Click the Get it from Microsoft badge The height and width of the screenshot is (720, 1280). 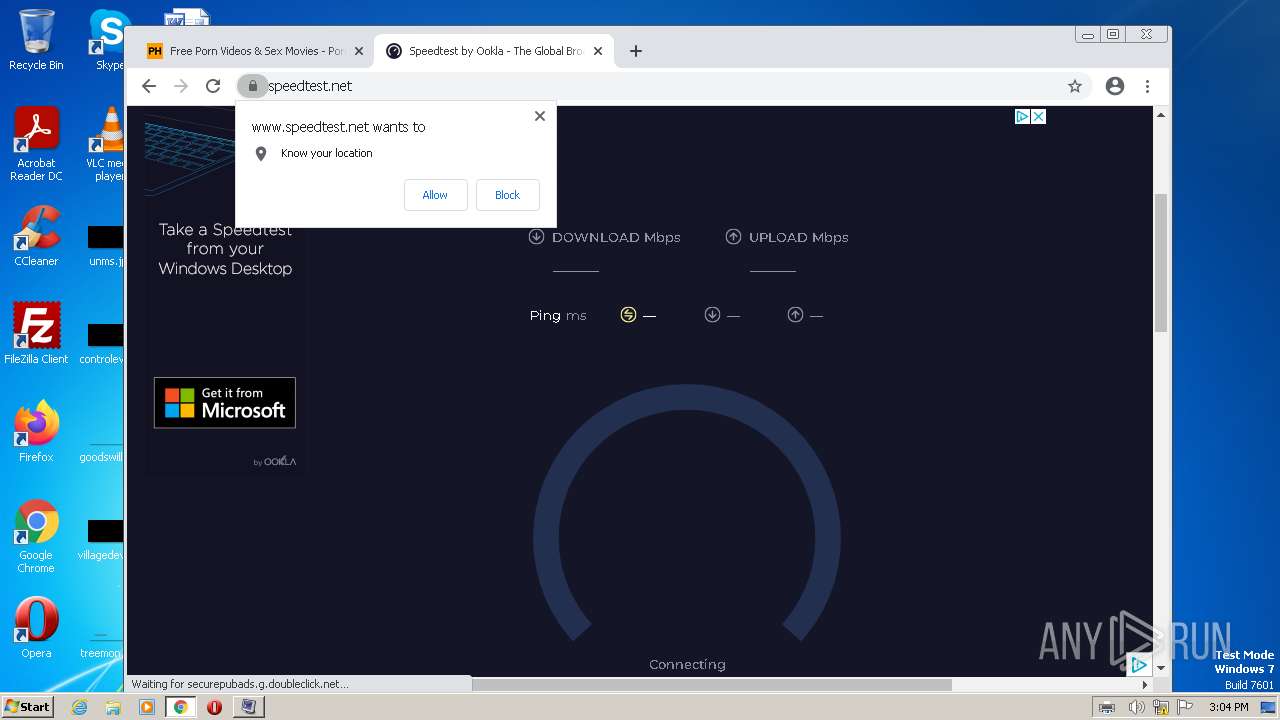[x=225, y=402]
